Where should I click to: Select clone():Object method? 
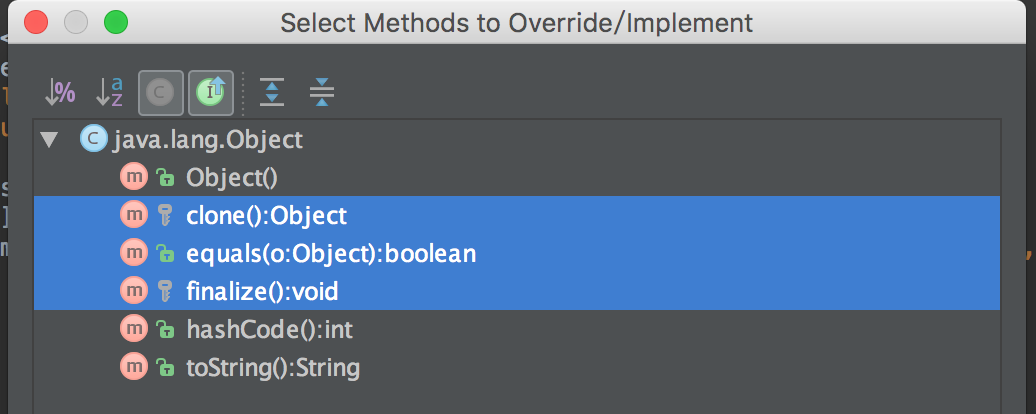coord(266,216)
